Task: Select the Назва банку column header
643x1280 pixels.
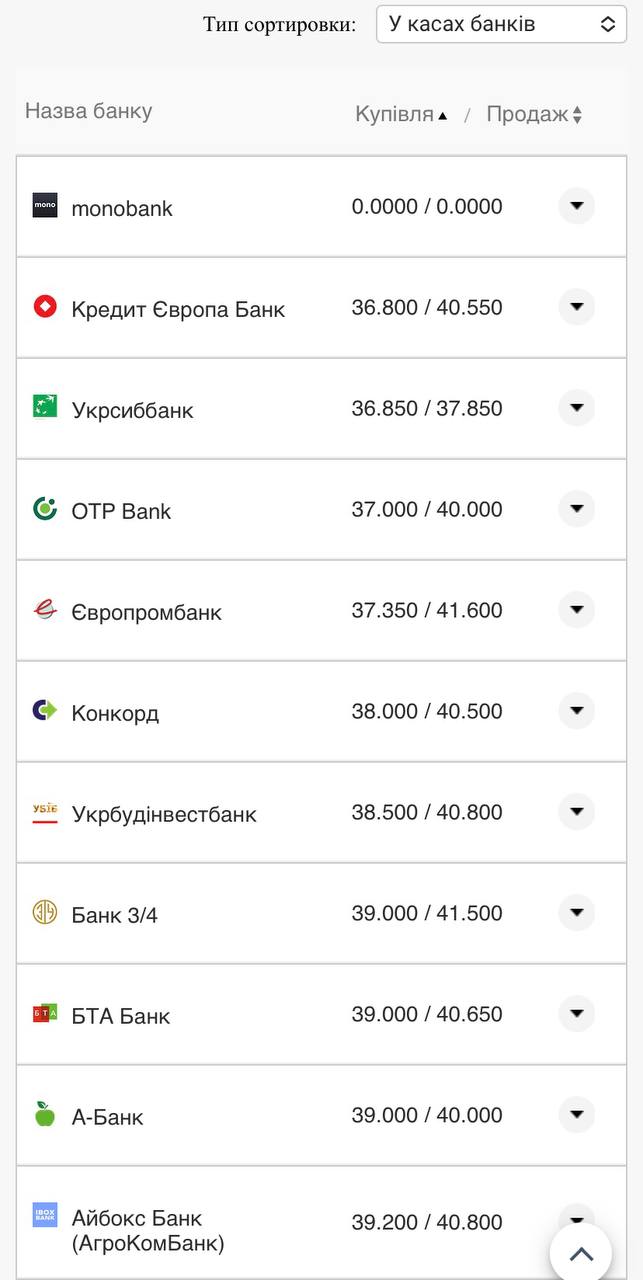Action: [x=86, y=113]
